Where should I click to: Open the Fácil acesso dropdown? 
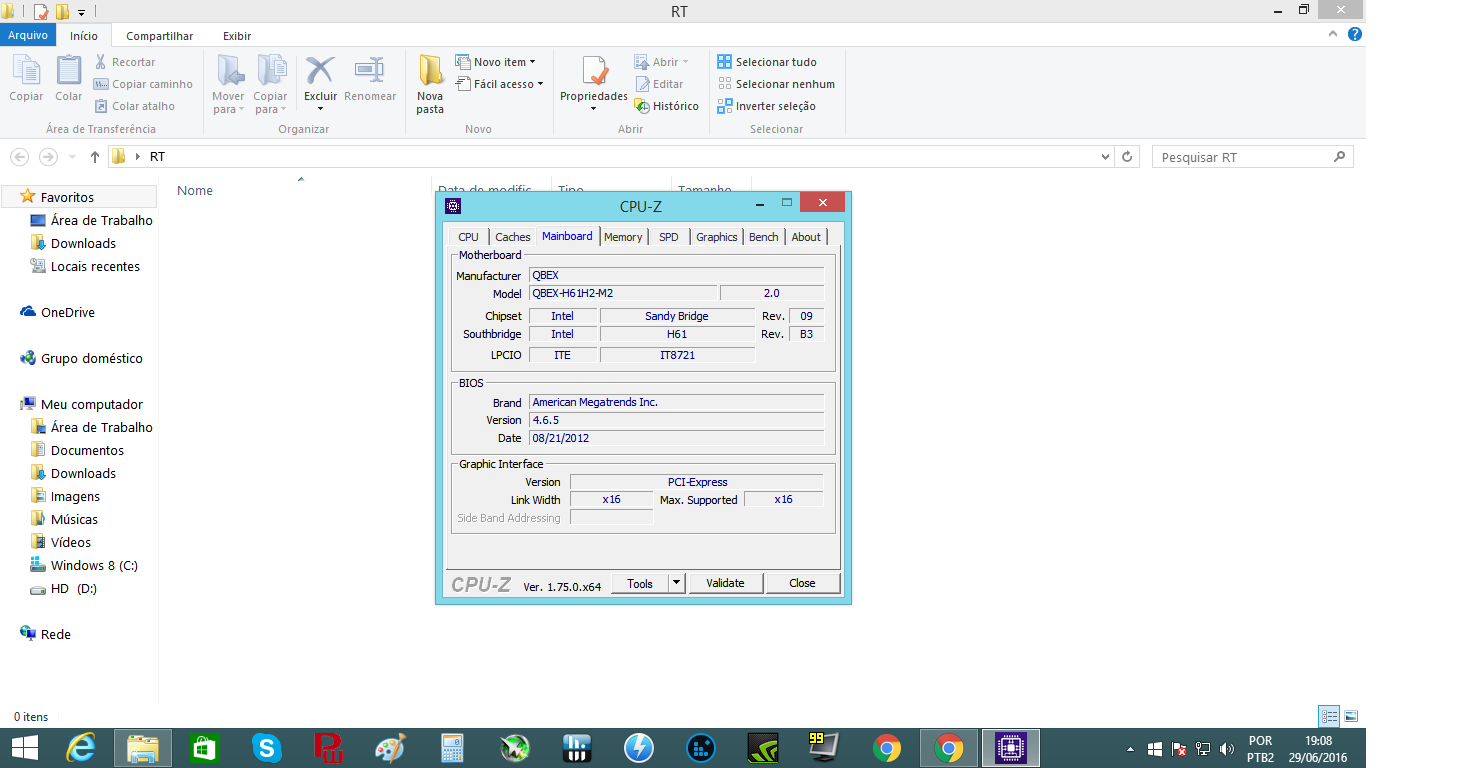click(499, 84)
